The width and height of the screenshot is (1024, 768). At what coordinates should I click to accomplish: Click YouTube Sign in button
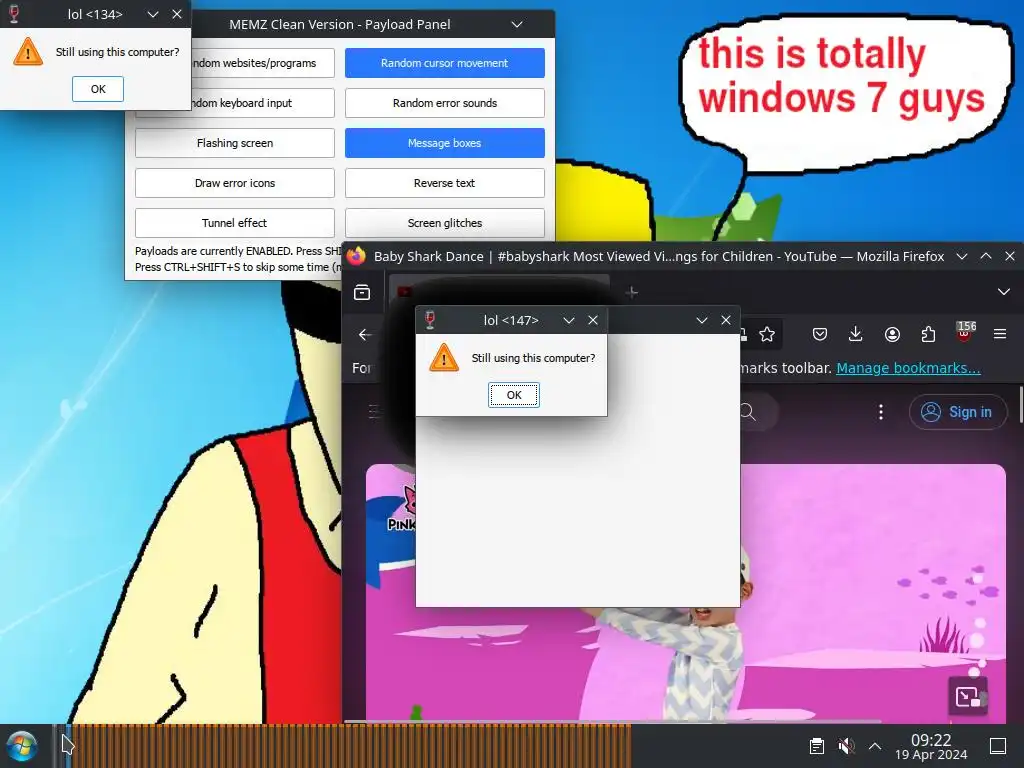point(957,412)
